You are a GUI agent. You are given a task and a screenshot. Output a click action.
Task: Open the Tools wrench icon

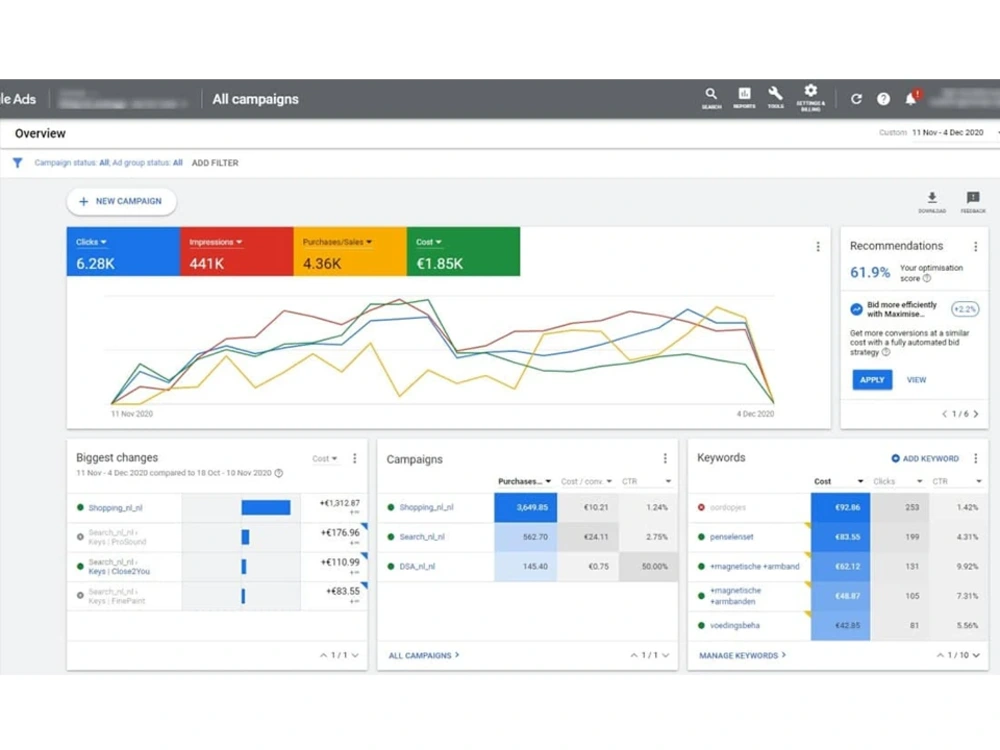(776, 98)
